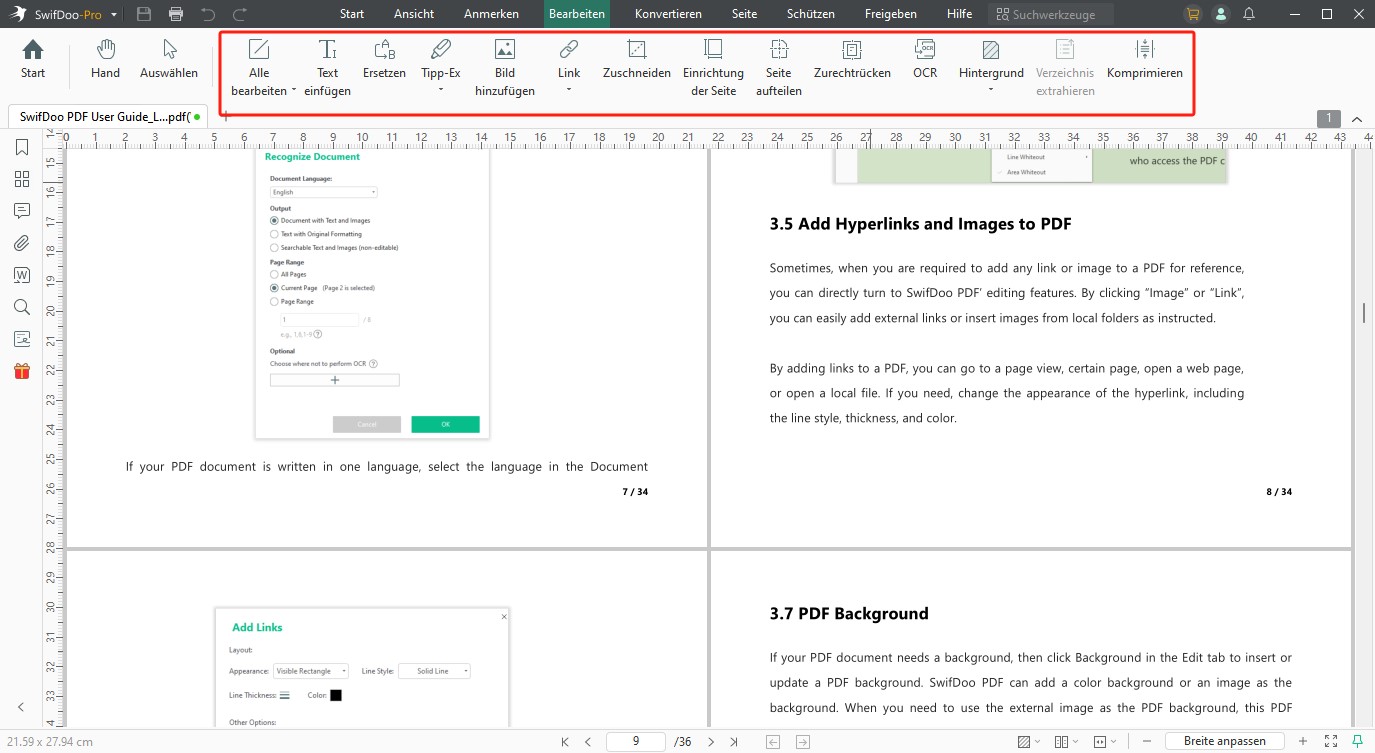Open Einrichtung der Seite page setup
This screenshot has height=753, width=1375.
point(713,68)
